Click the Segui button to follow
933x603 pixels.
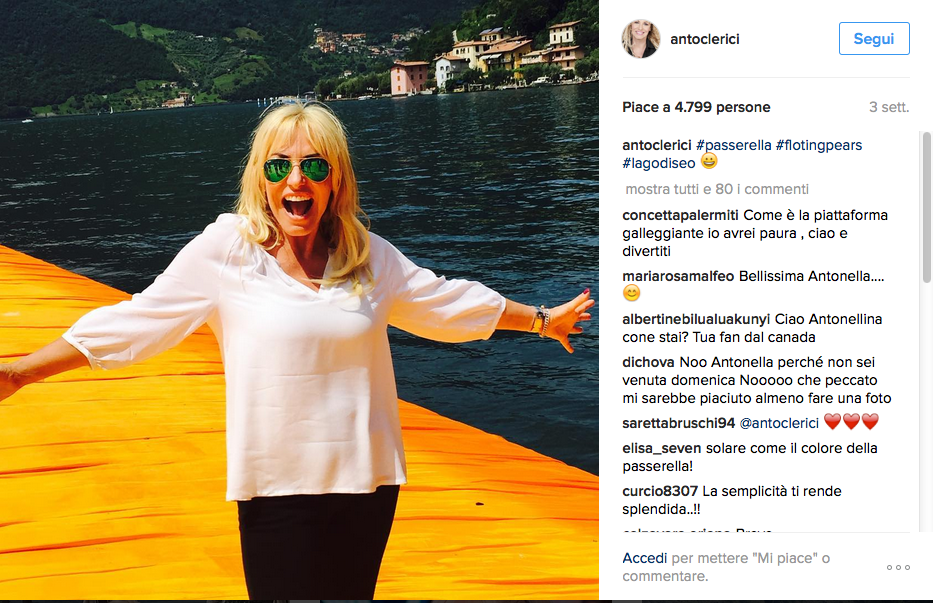[x=873, y=38]
